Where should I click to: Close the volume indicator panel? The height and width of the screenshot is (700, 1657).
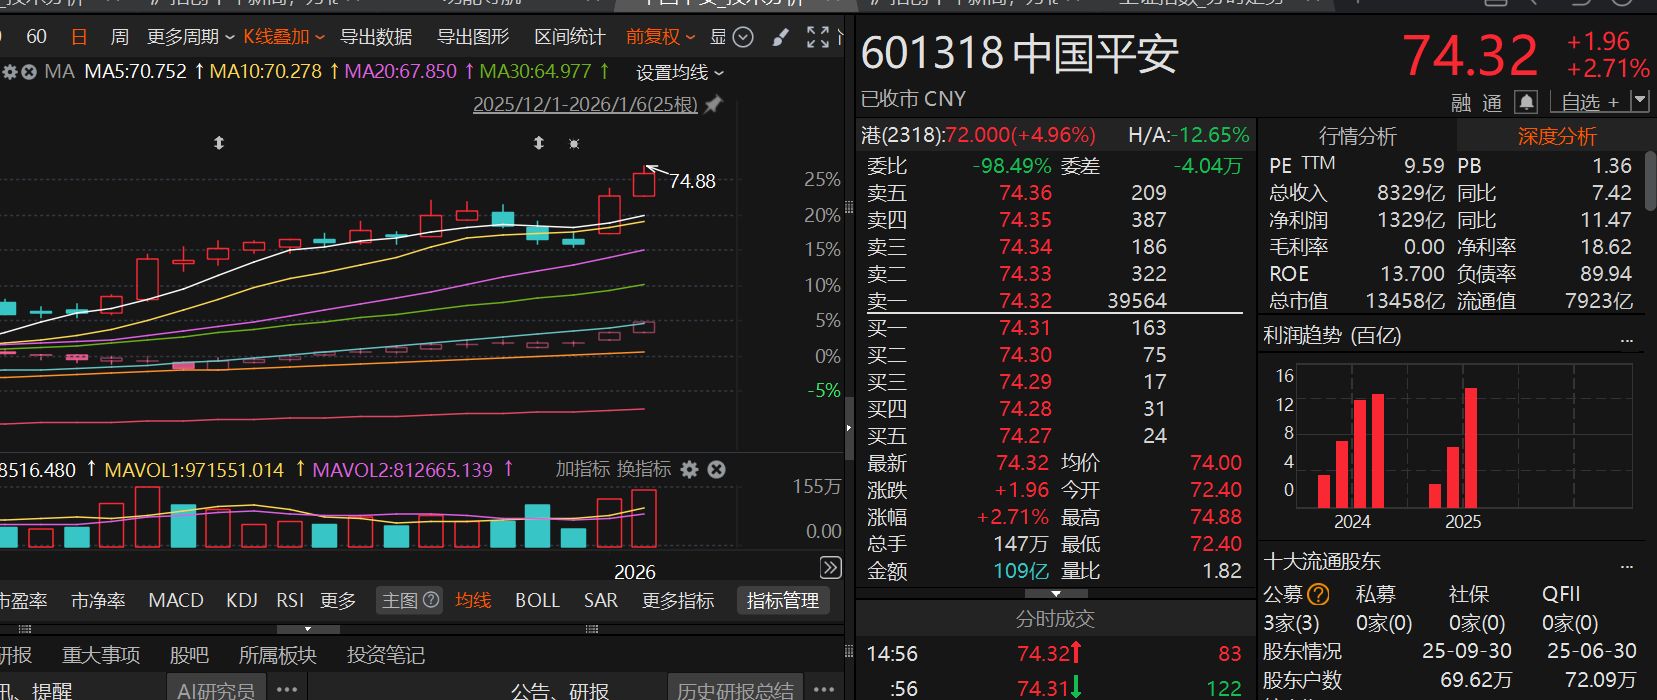coord(716,469)
